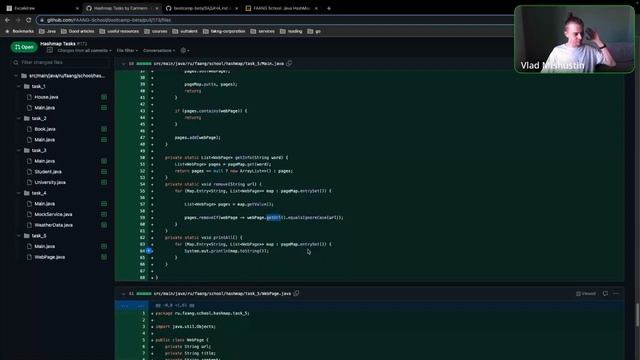Click the Bookmarks star icon in bookmarks bar
Image resolution: width=640 pixels, height=360 pixels.
coord(7,31)
